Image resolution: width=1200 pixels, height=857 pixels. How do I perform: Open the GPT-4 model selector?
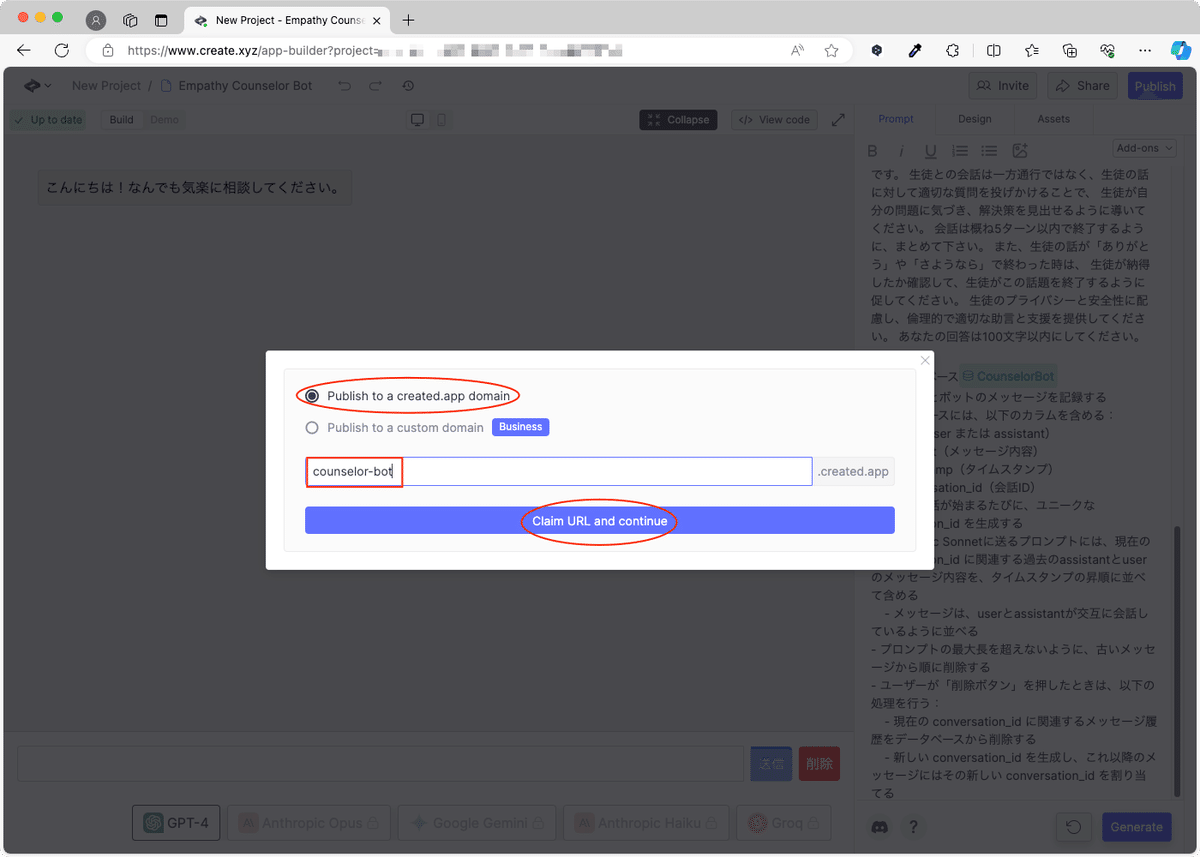coord(175,822)
